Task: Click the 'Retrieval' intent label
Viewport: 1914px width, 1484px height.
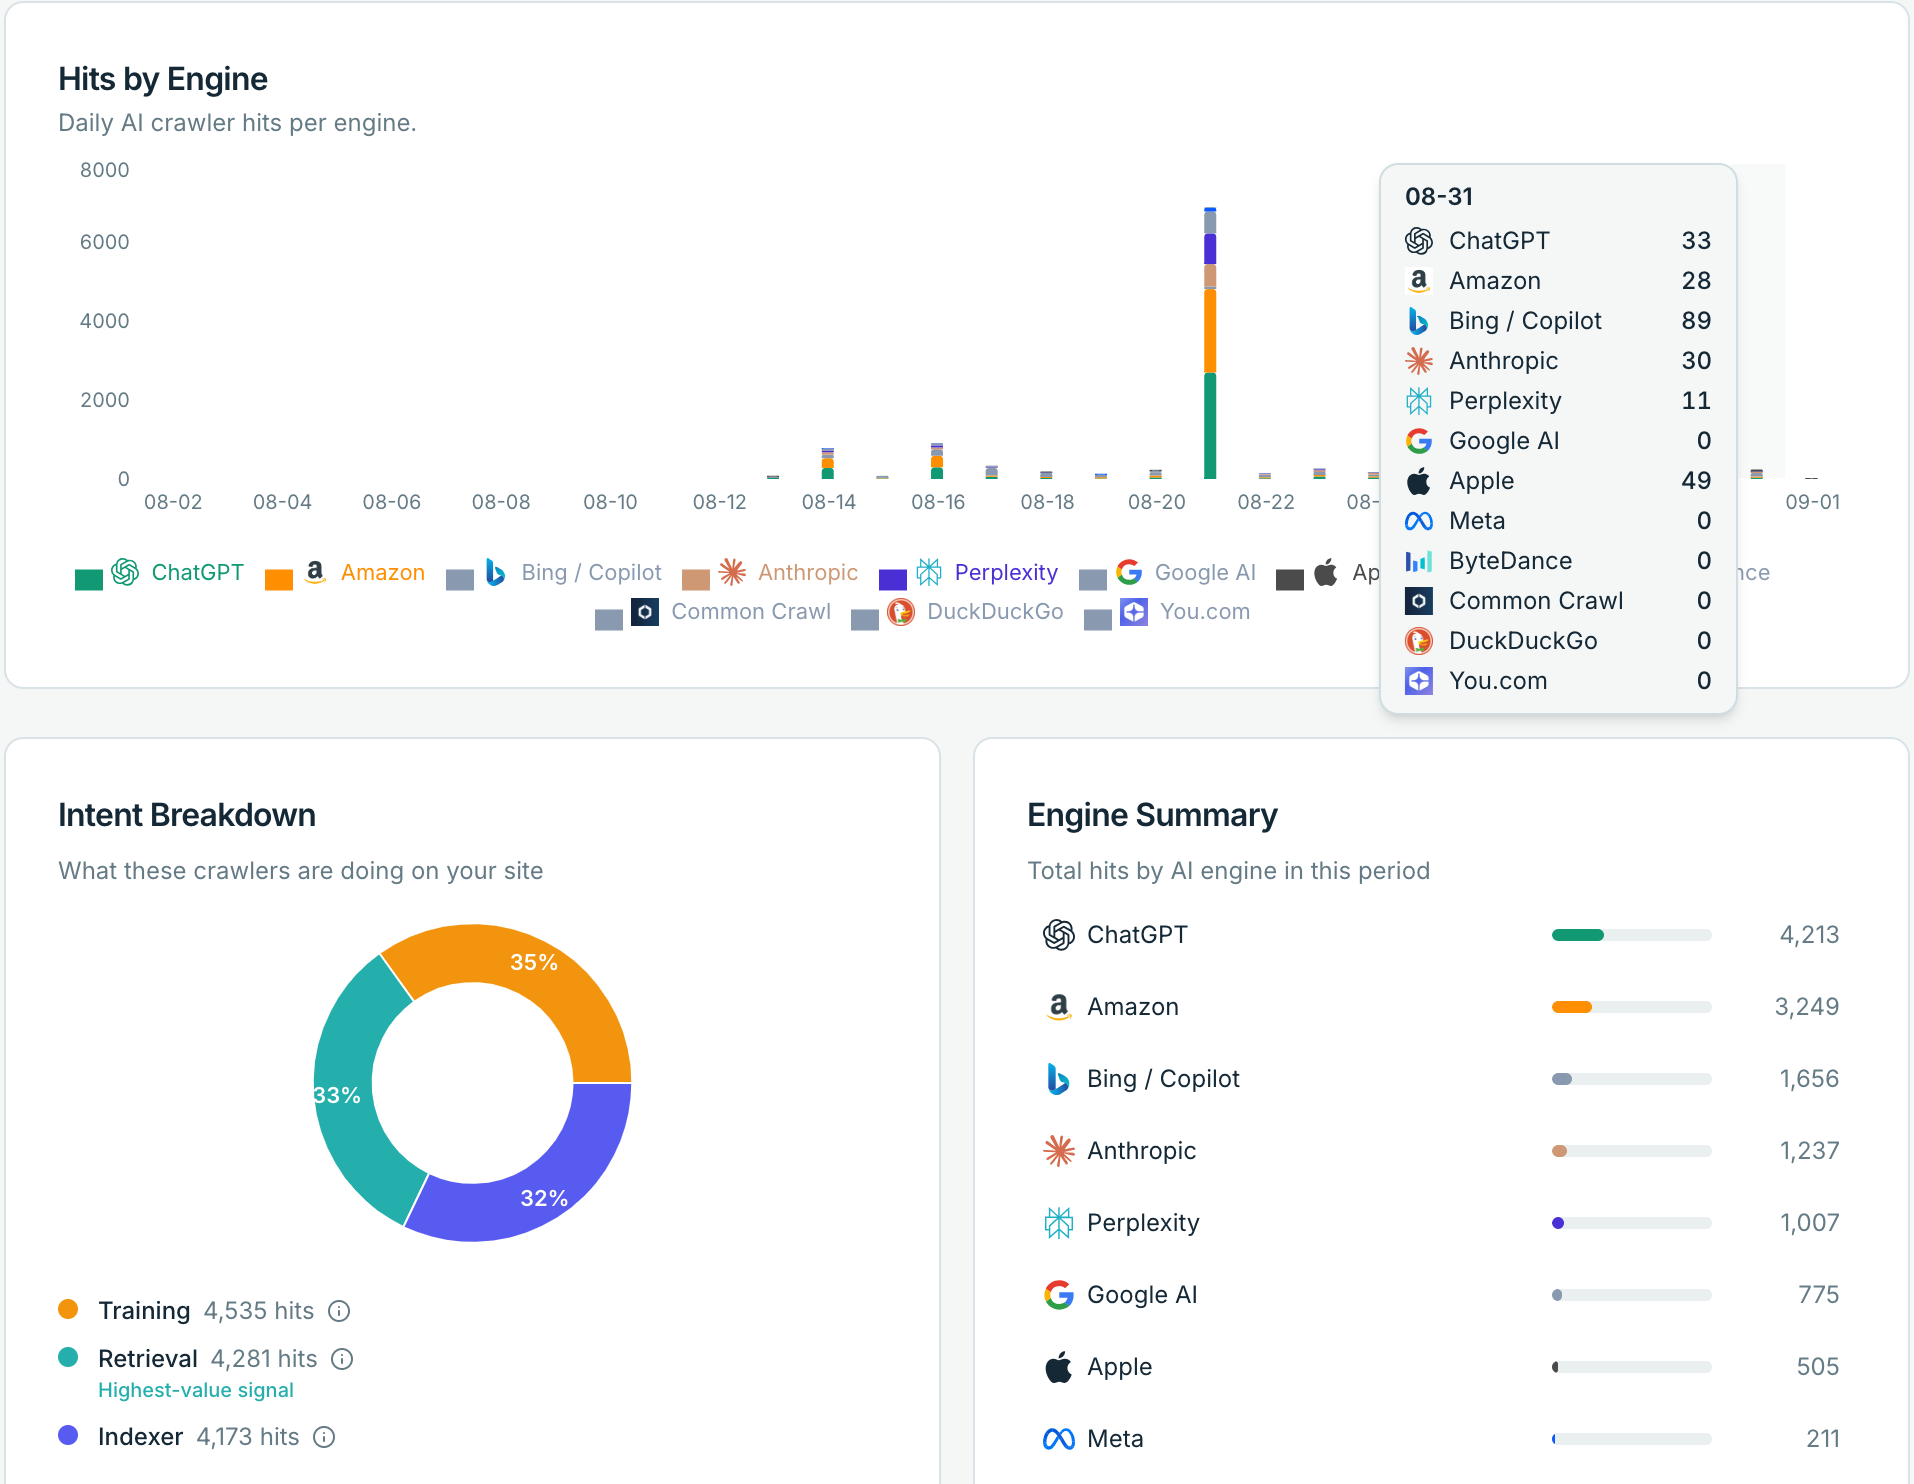Action: pyautogui.click(x=148, y=1359)
